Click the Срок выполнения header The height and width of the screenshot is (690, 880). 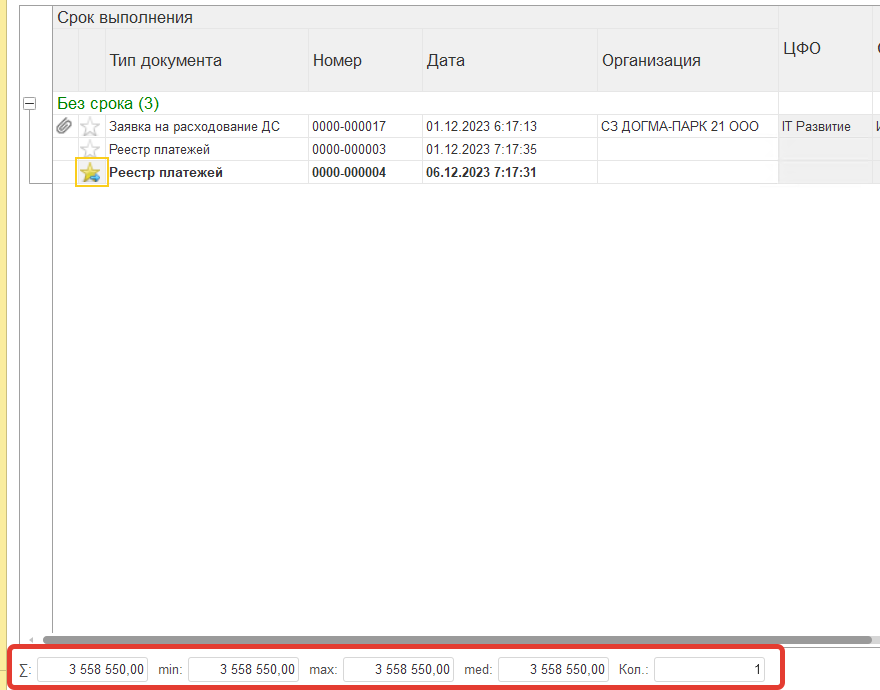coord(125,17)
